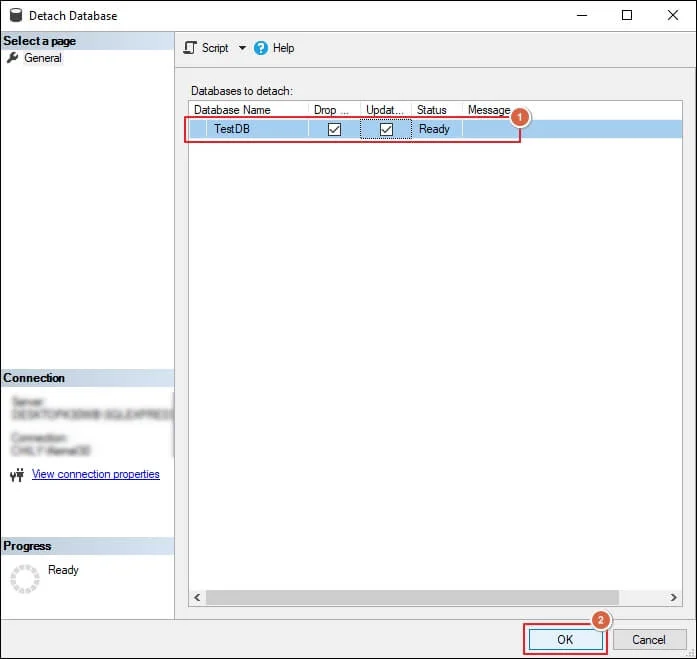697x659 pixels.
Task: Click the right scroll arrow
Action: coord(673,598)
